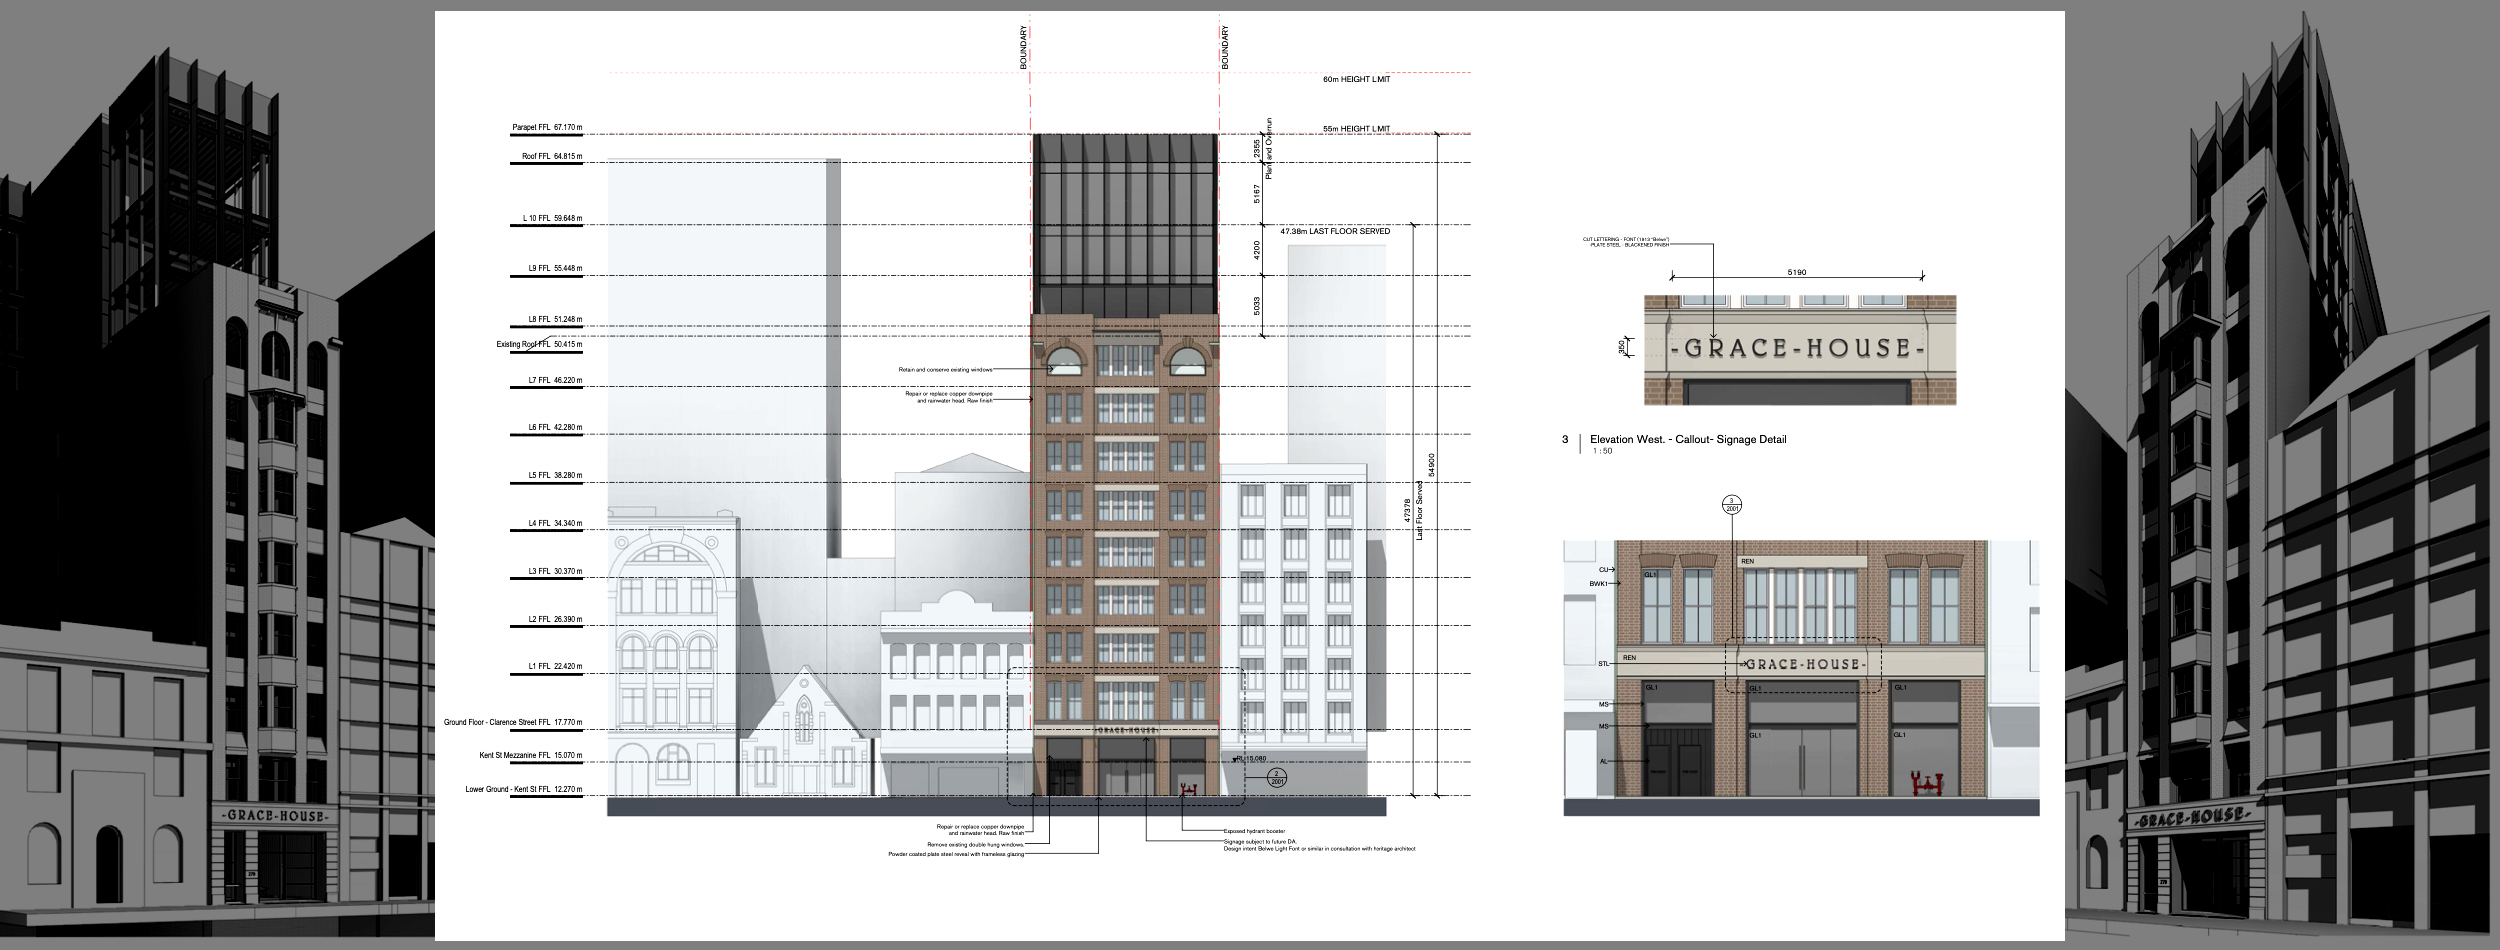Click GRACE-HOUSE lettering in signage detail

click(1798, 349)
